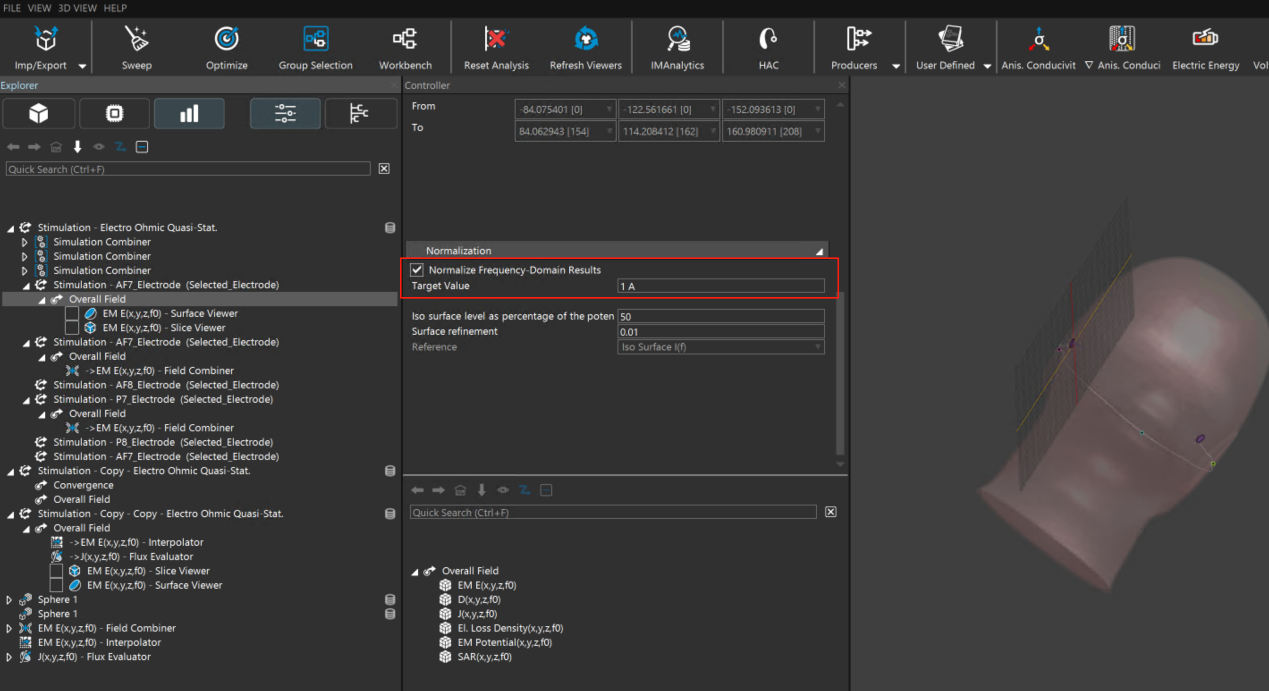
Task: Open the Producers dropdown arrow
Action: pyautogui.click(x=896, y=66)
